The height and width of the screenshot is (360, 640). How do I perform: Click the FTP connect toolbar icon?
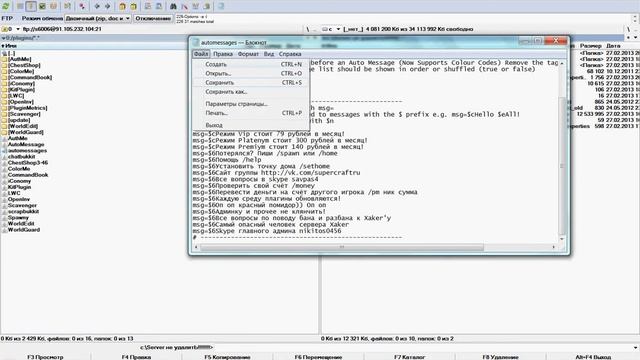pyautogui.click(x=148, y=6)
